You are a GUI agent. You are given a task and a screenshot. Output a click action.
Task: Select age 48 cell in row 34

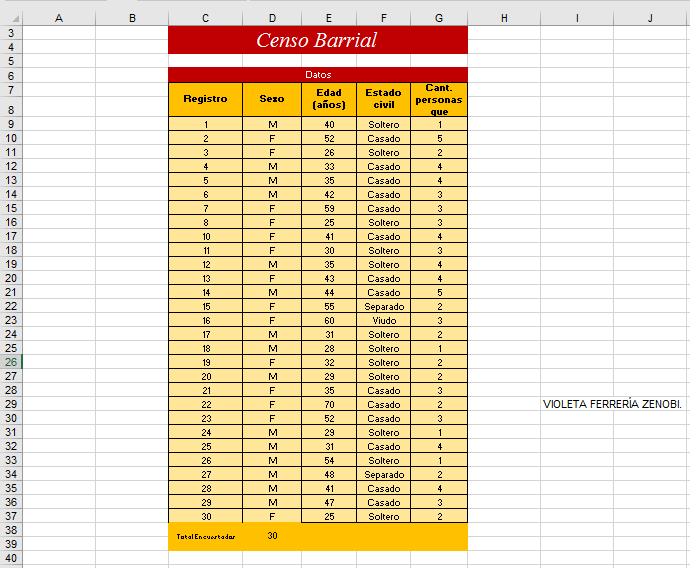coord(329,475)
